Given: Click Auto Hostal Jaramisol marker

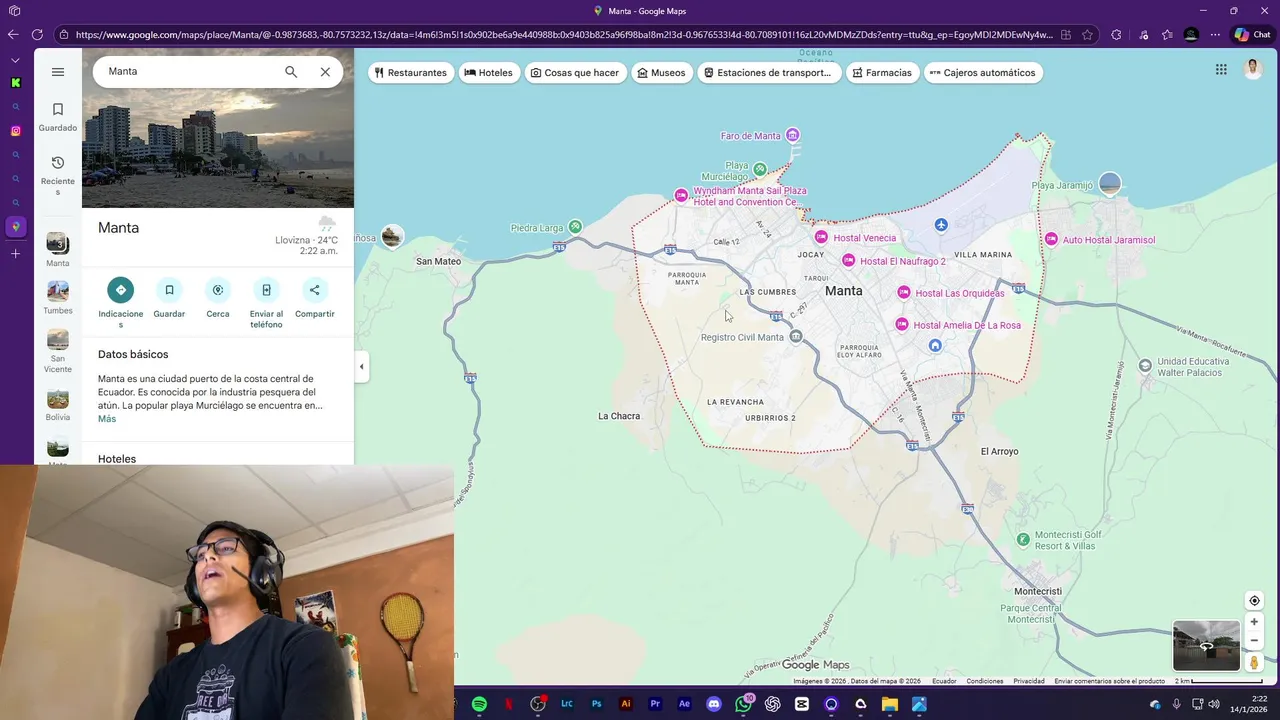Looking at the screenshot, I should (1051, 239).
